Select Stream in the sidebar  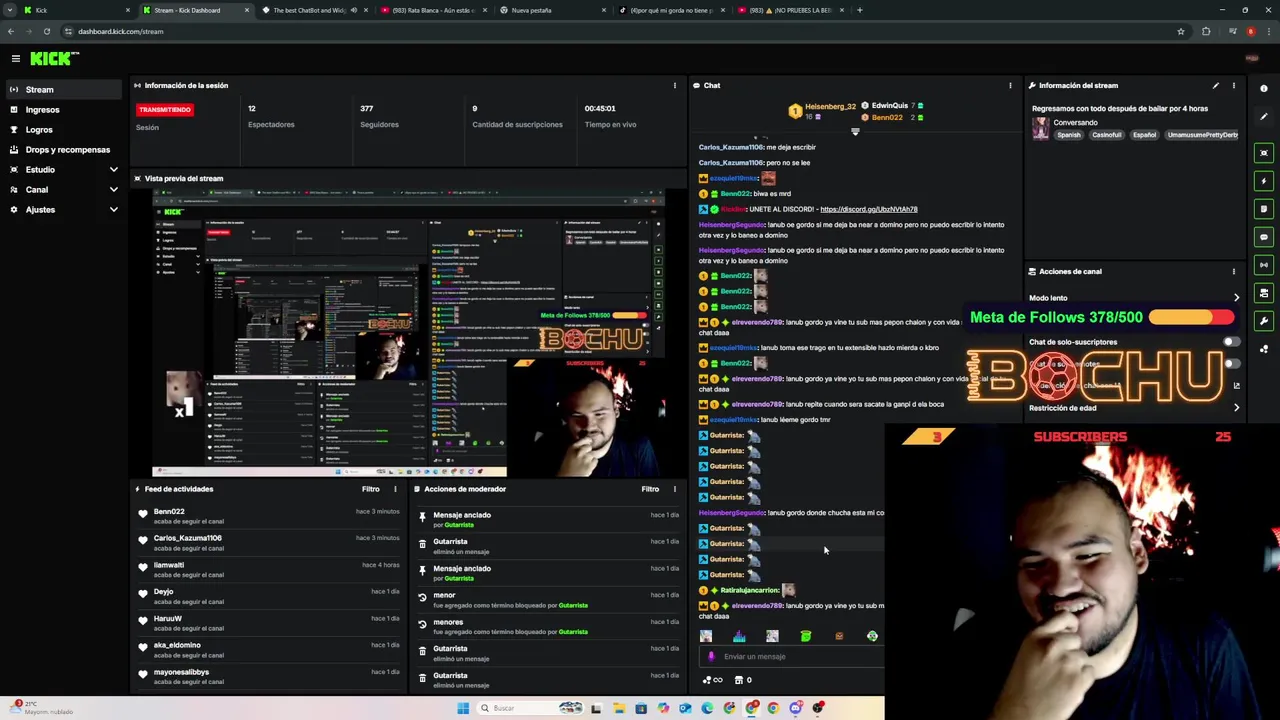click(65, 90)
